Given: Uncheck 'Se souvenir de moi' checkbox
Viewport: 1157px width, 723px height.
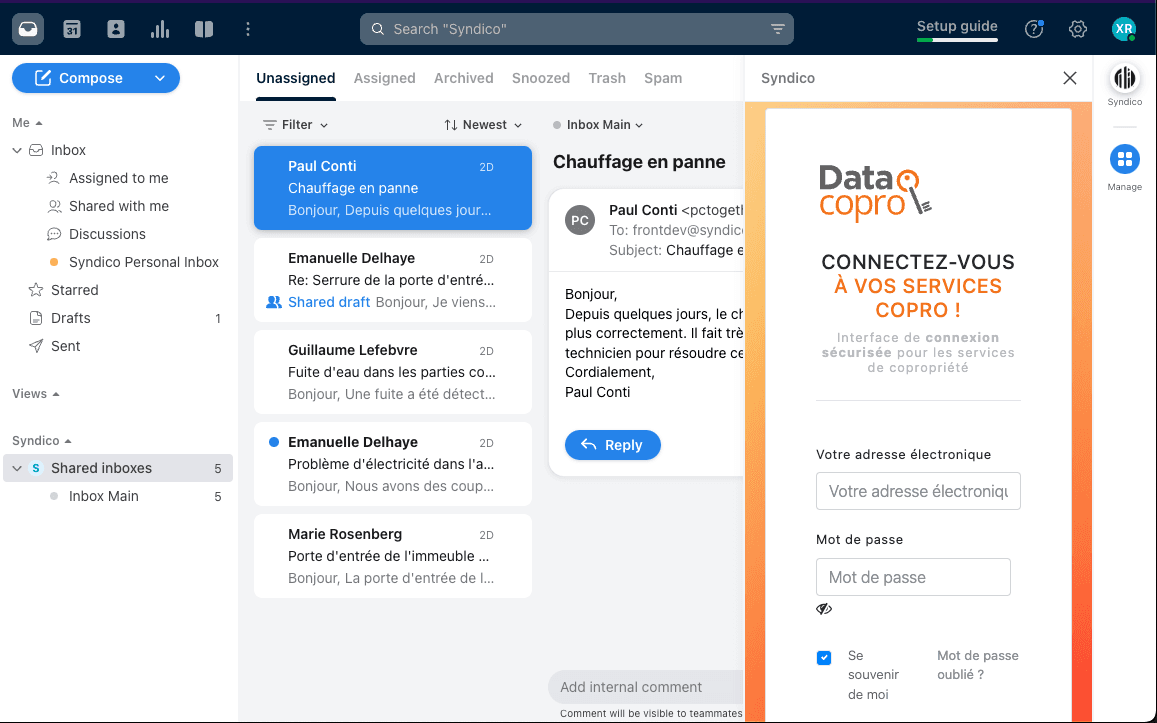Looking at the screenshot, I should pyautogui.click(x=824, y=657).
